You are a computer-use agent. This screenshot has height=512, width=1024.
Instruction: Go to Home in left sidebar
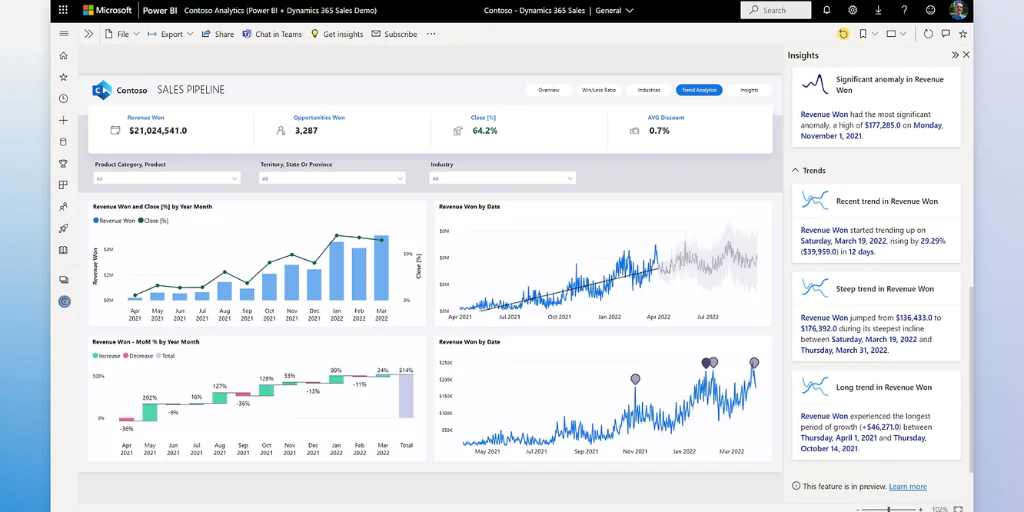pos(63,56)
